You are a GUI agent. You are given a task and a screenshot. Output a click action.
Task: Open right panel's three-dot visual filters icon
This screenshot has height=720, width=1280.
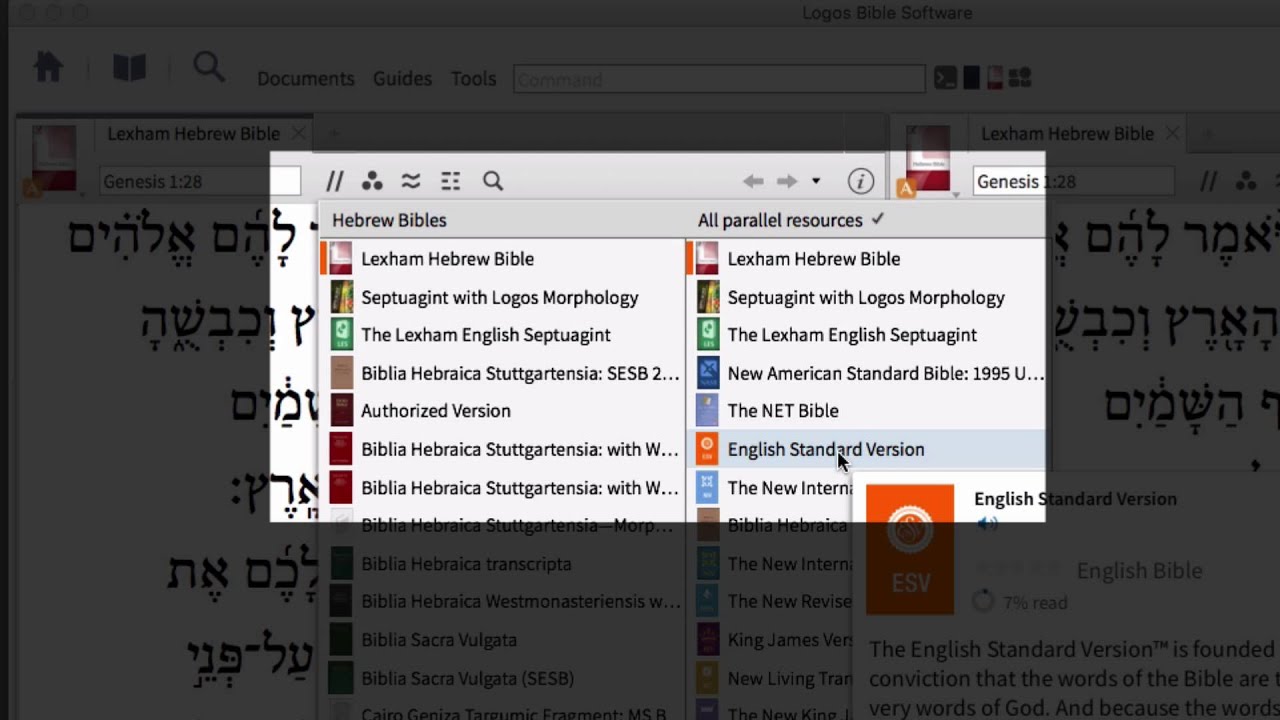(1246, 181)
